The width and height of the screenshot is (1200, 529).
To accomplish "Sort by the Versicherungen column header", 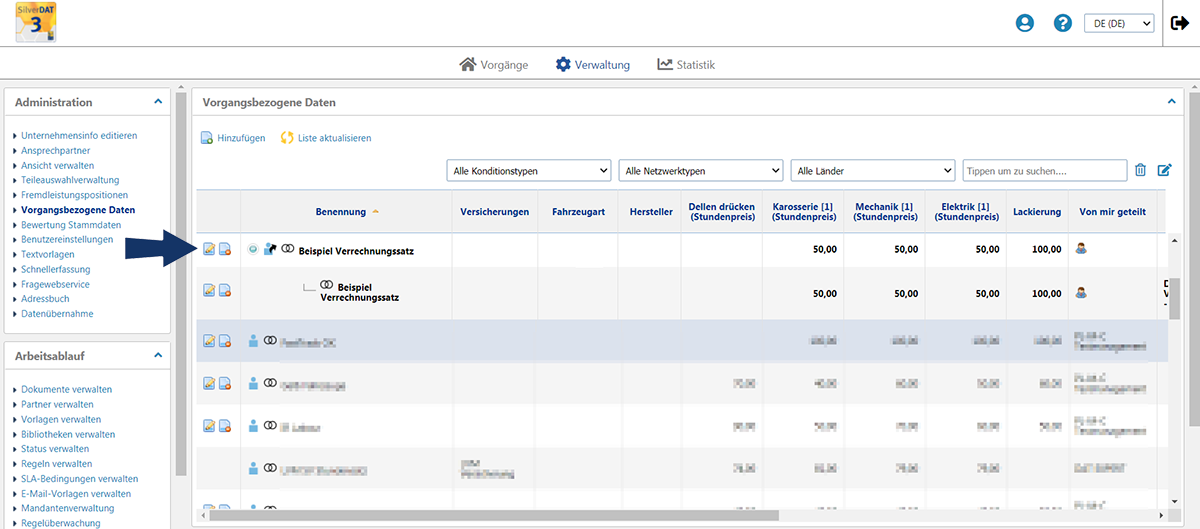I will point(494,212).
